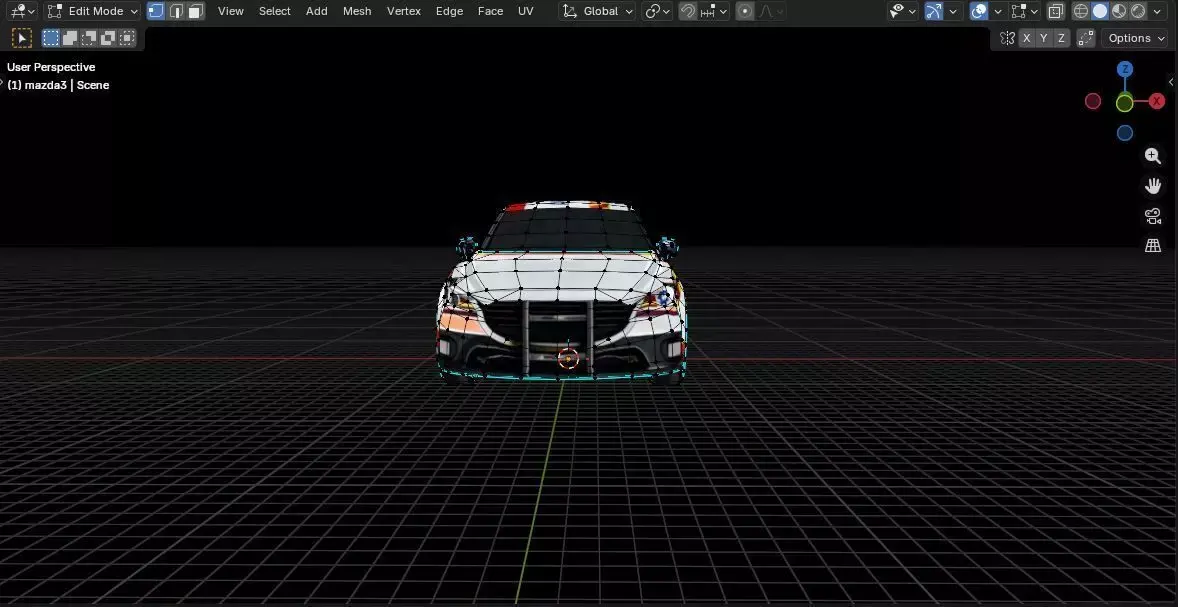Switch to rendered viewport shading
Image resolution: width=1178 pixels, height=607 pixels.
click(x=1138, y=11)
